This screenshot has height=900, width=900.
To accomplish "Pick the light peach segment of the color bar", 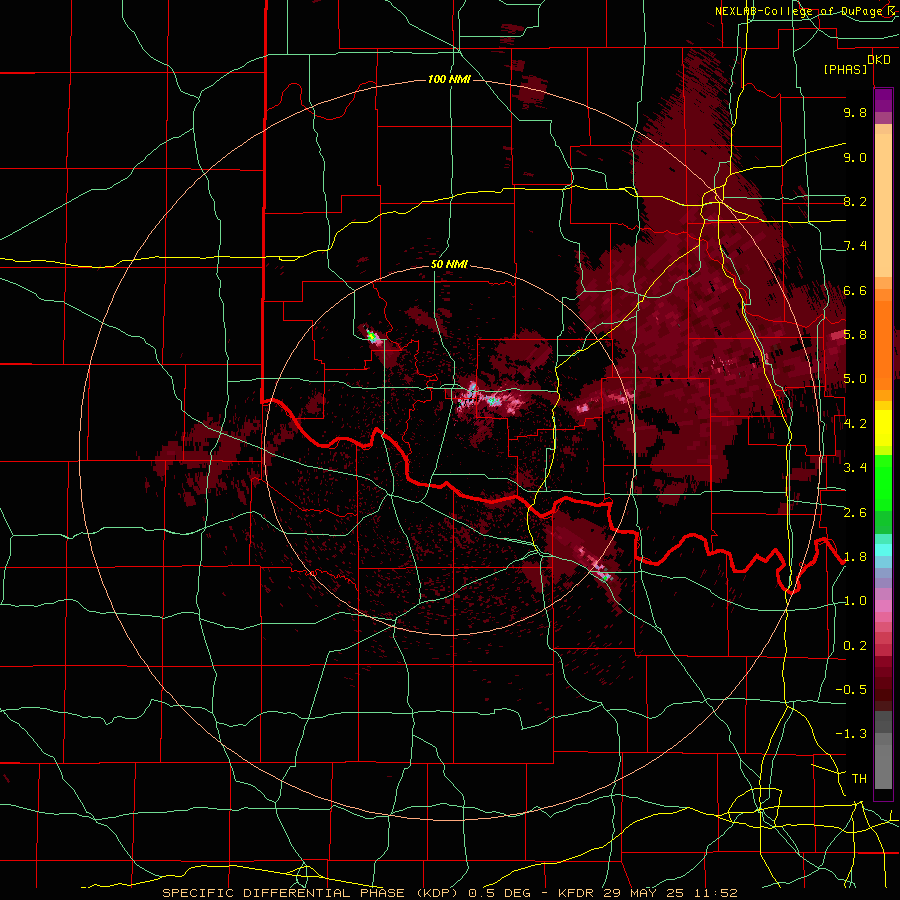I will 883,205.
